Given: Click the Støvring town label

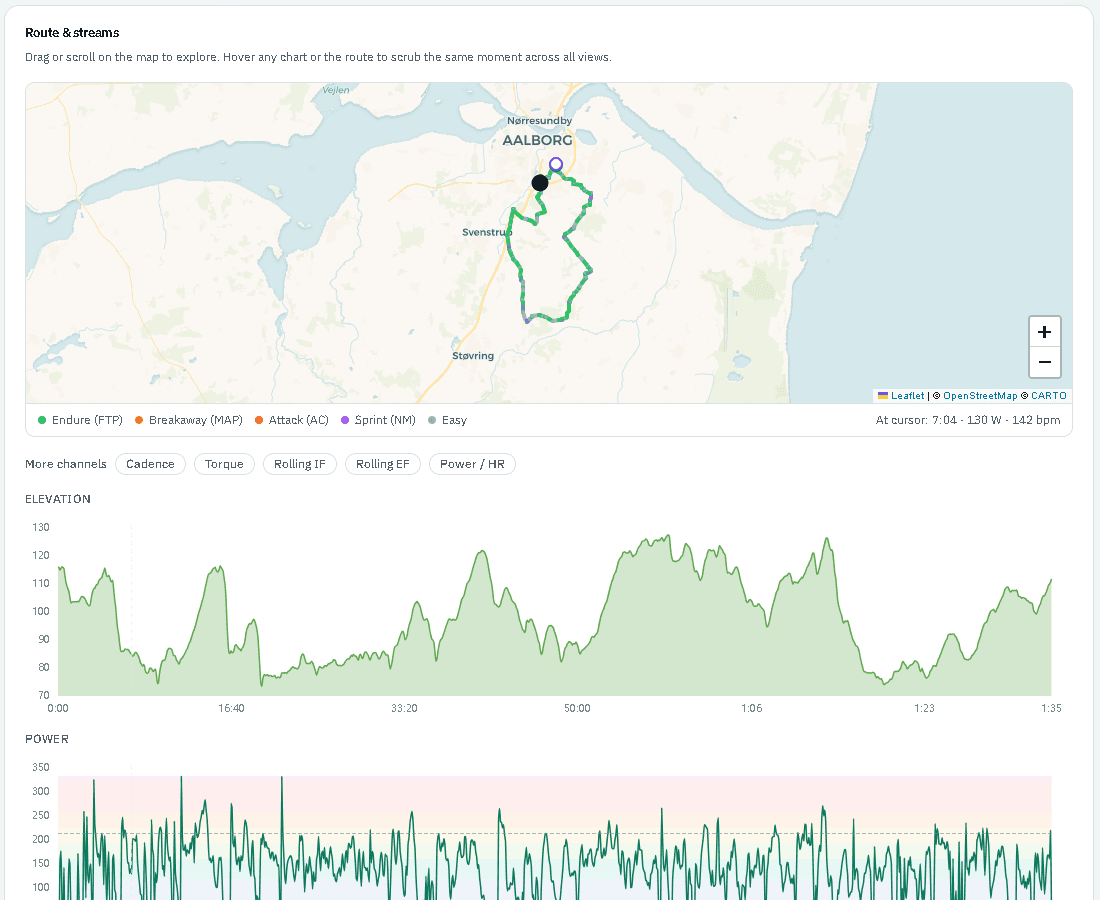Looking at the screenshot, I should pos(473,356).
